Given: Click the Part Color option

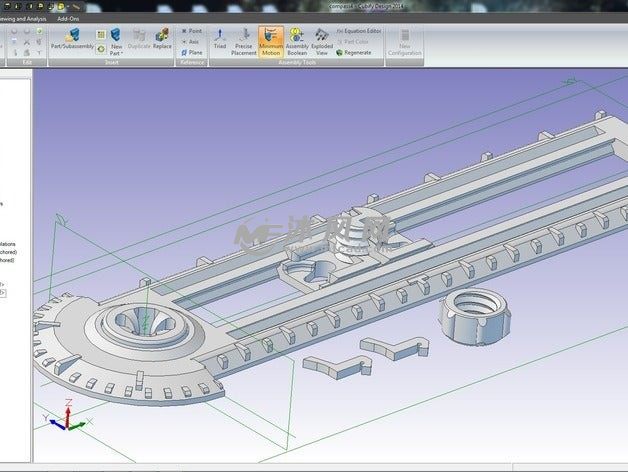Looking at the screenshot, I should tap(355, 42).
